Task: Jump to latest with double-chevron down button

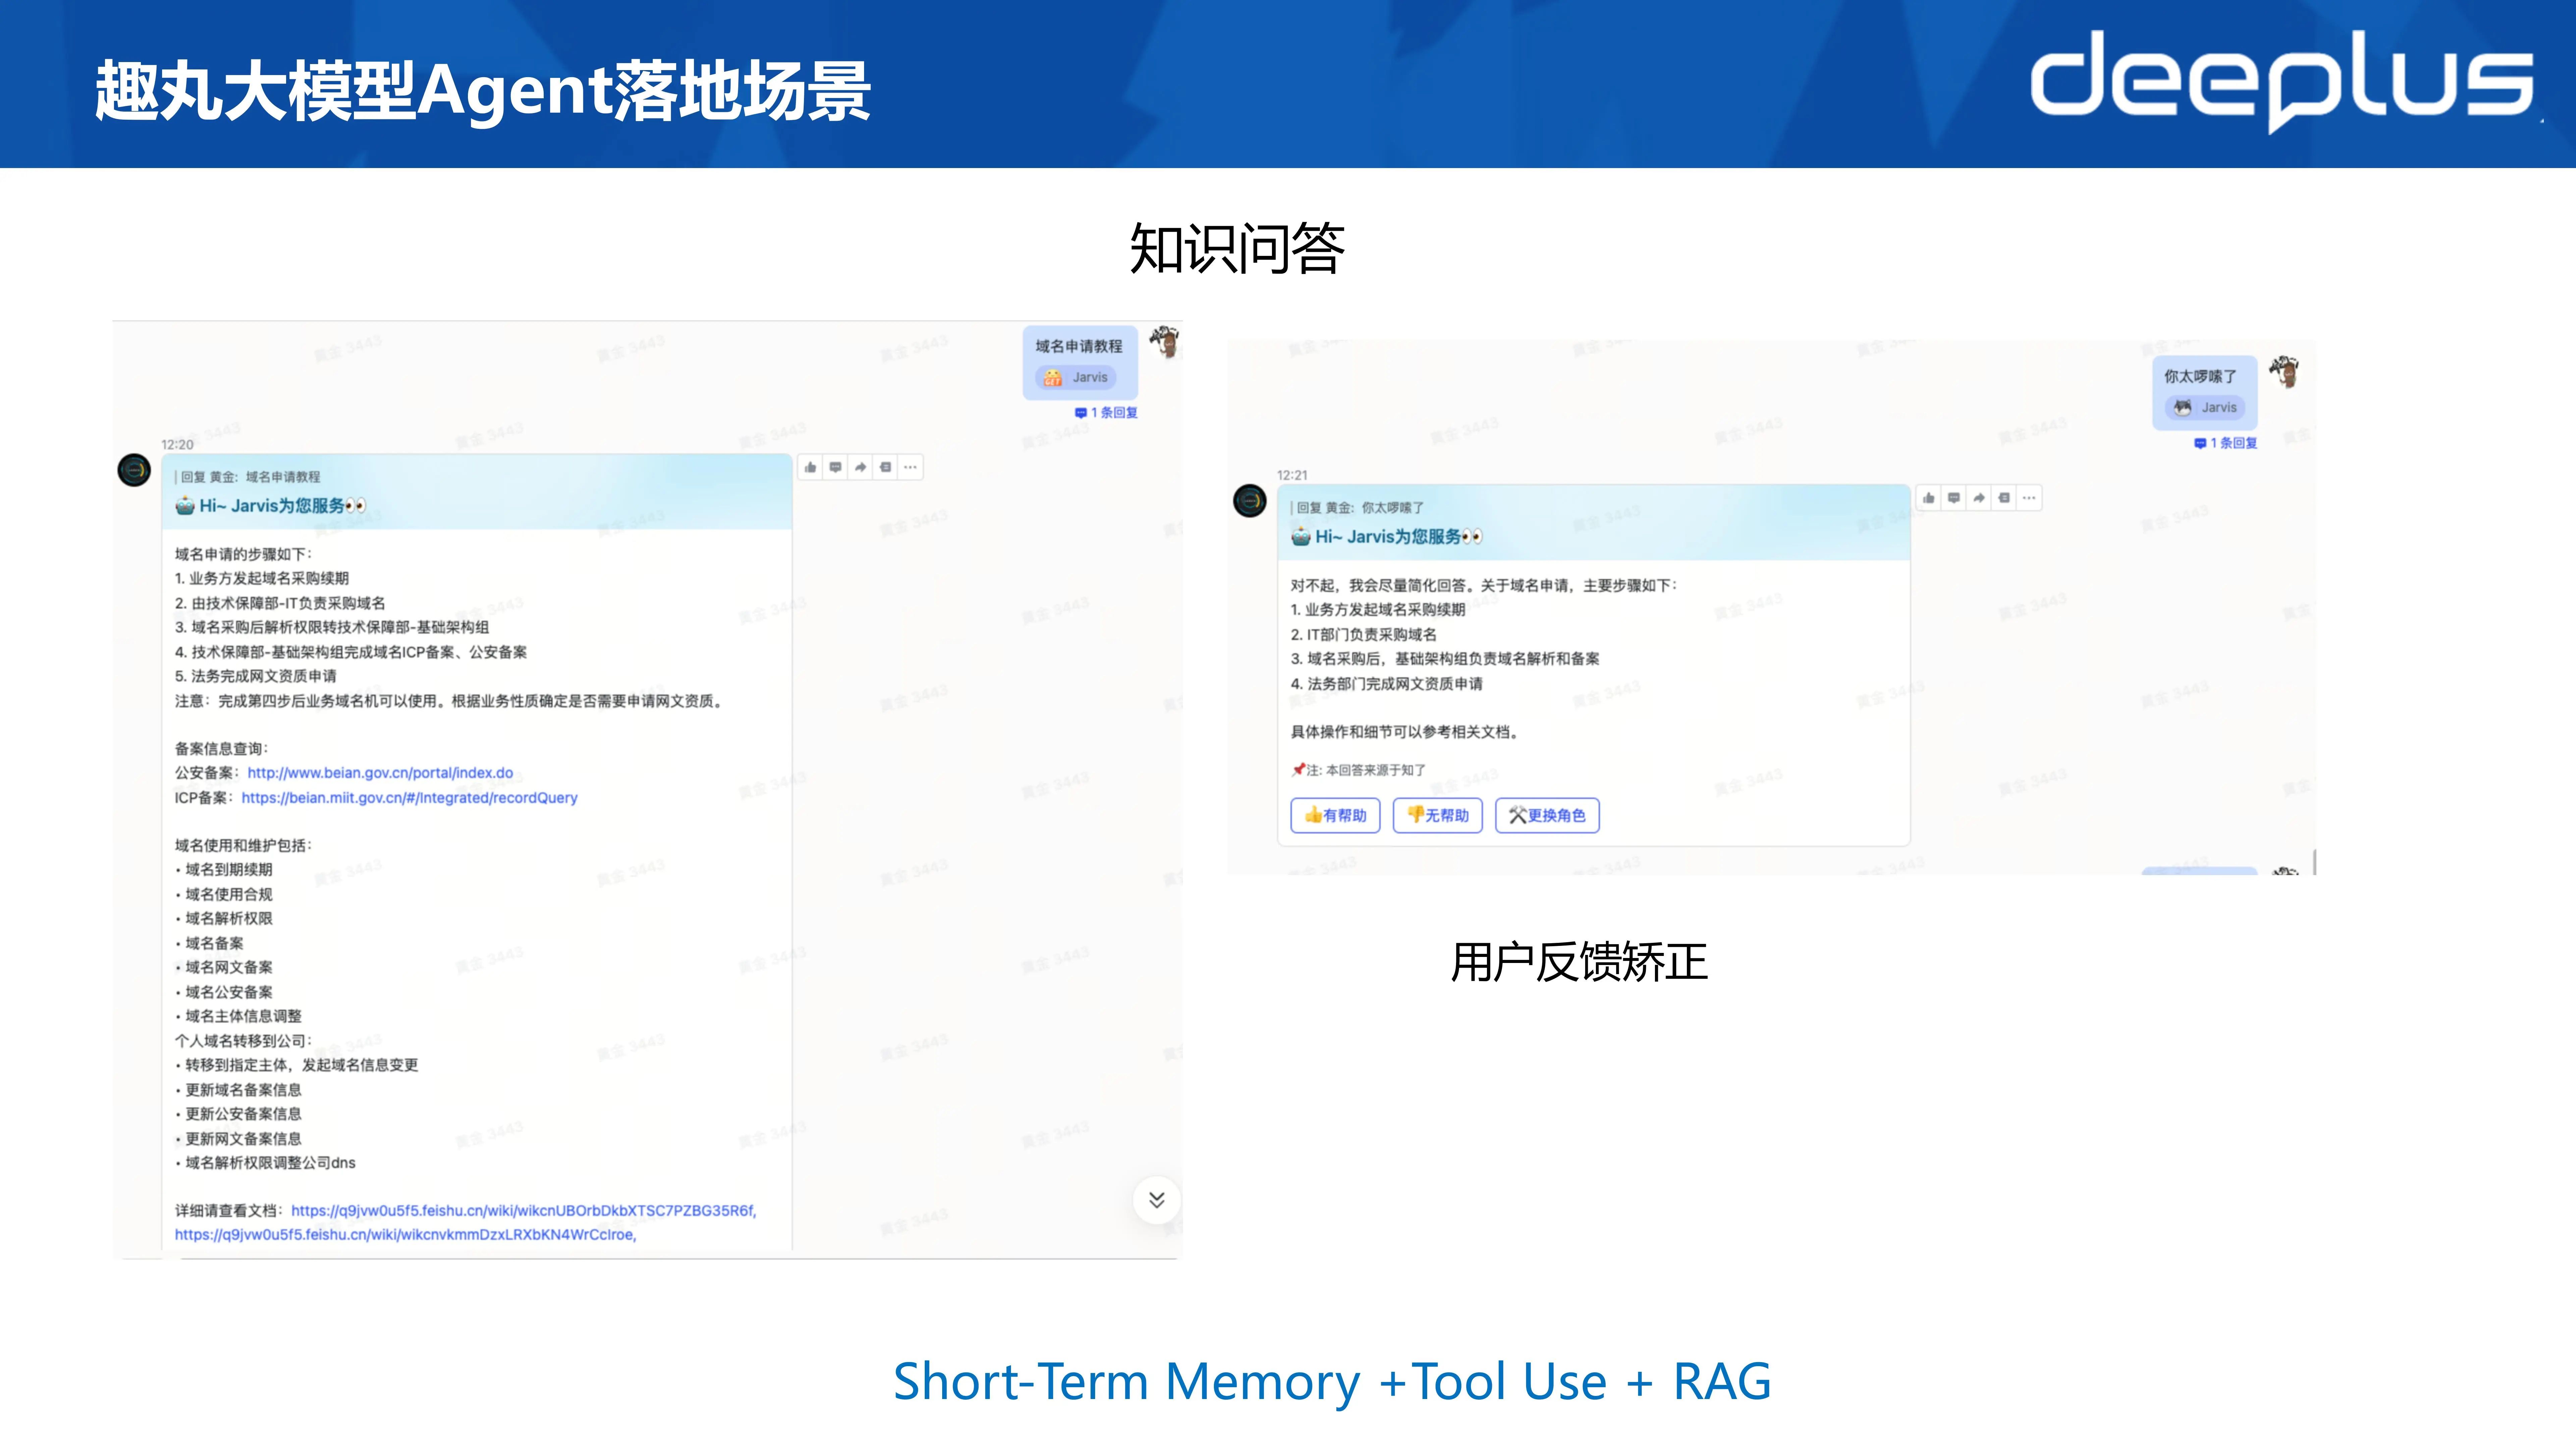Action: pos(1157,1200)
